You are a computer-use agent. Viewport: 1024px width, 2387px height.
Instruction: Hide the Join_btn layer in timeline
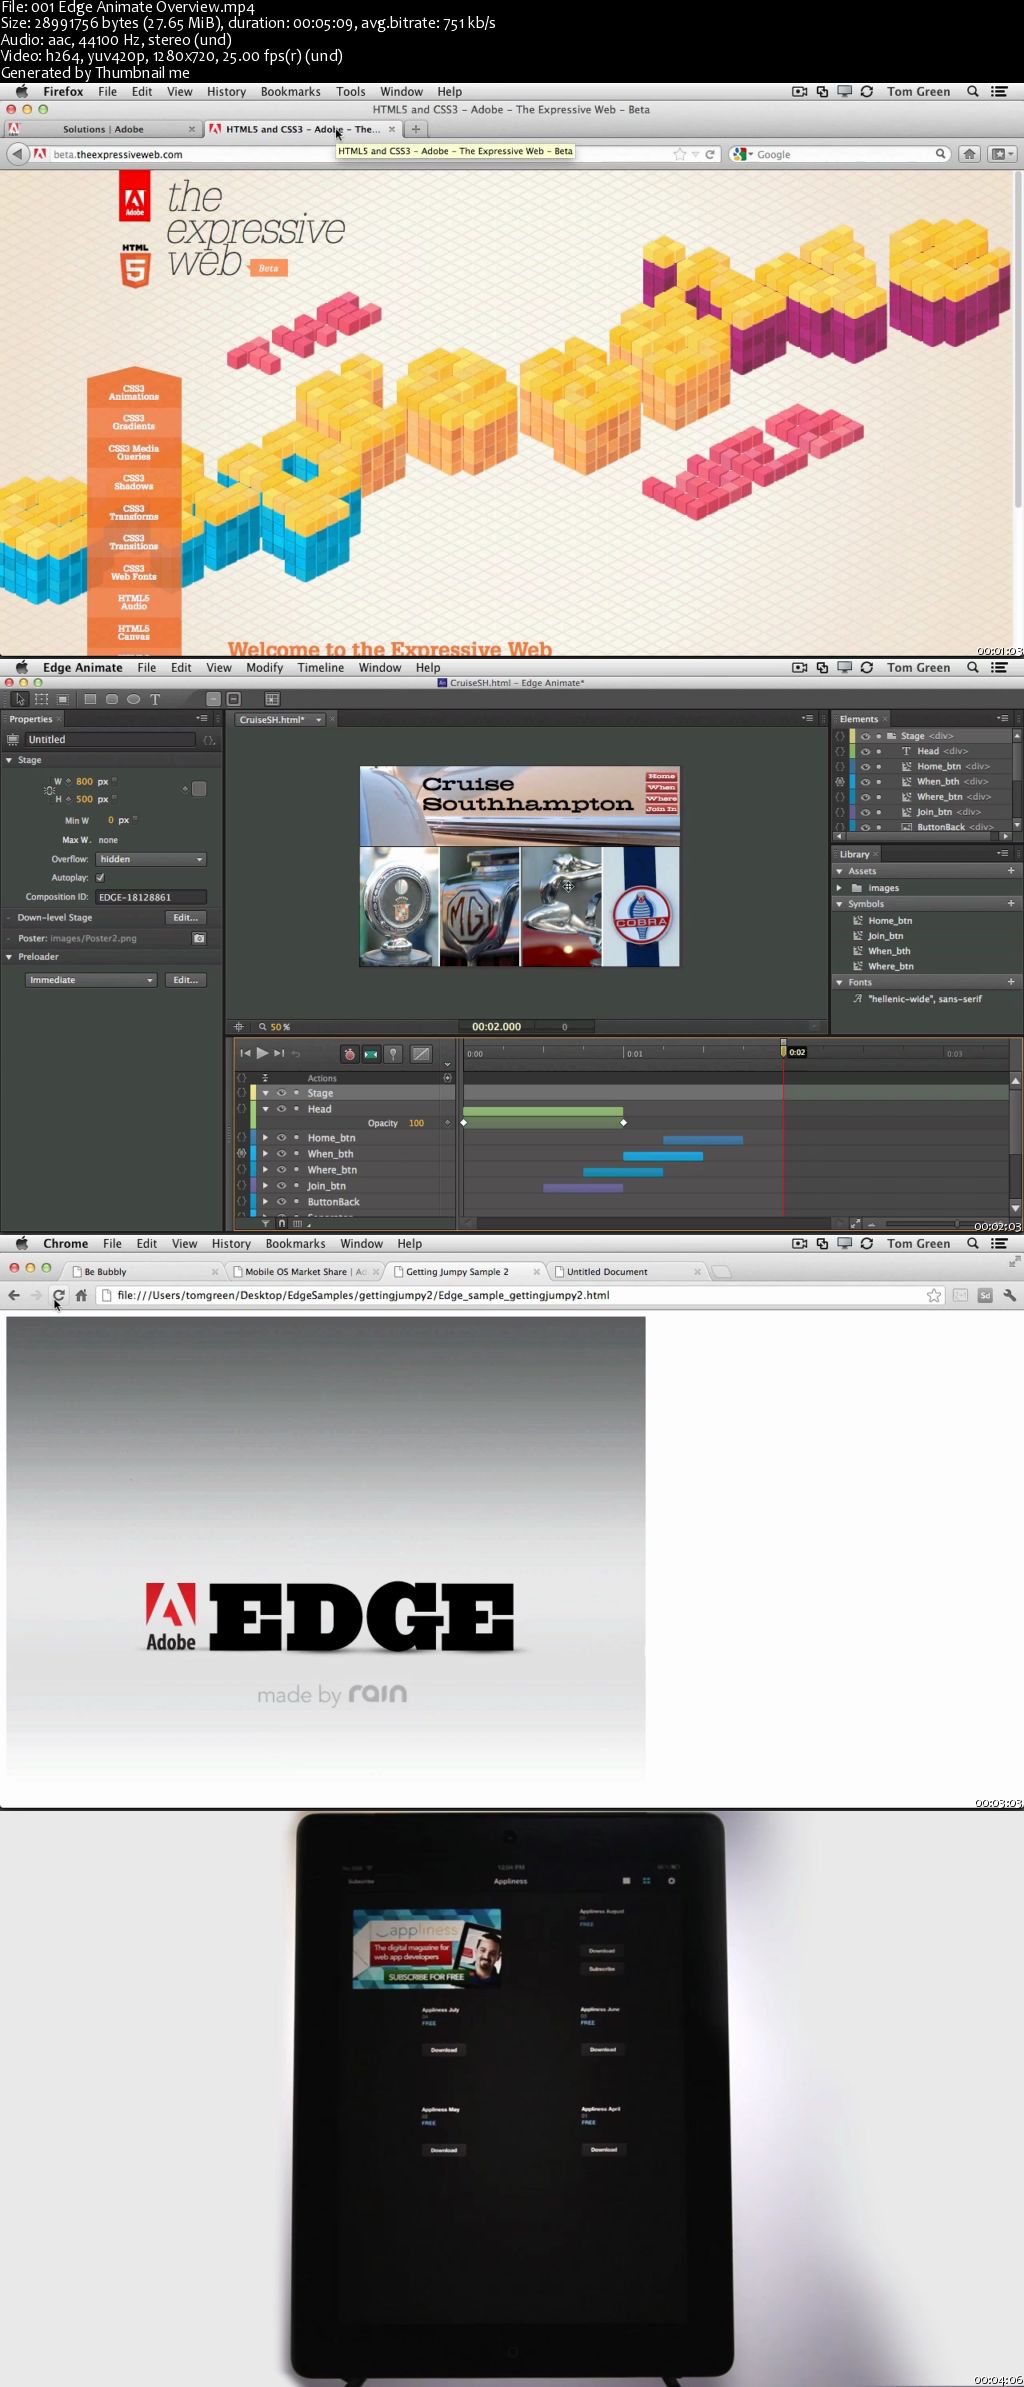pyautogui.click(x=281, y=1186)
